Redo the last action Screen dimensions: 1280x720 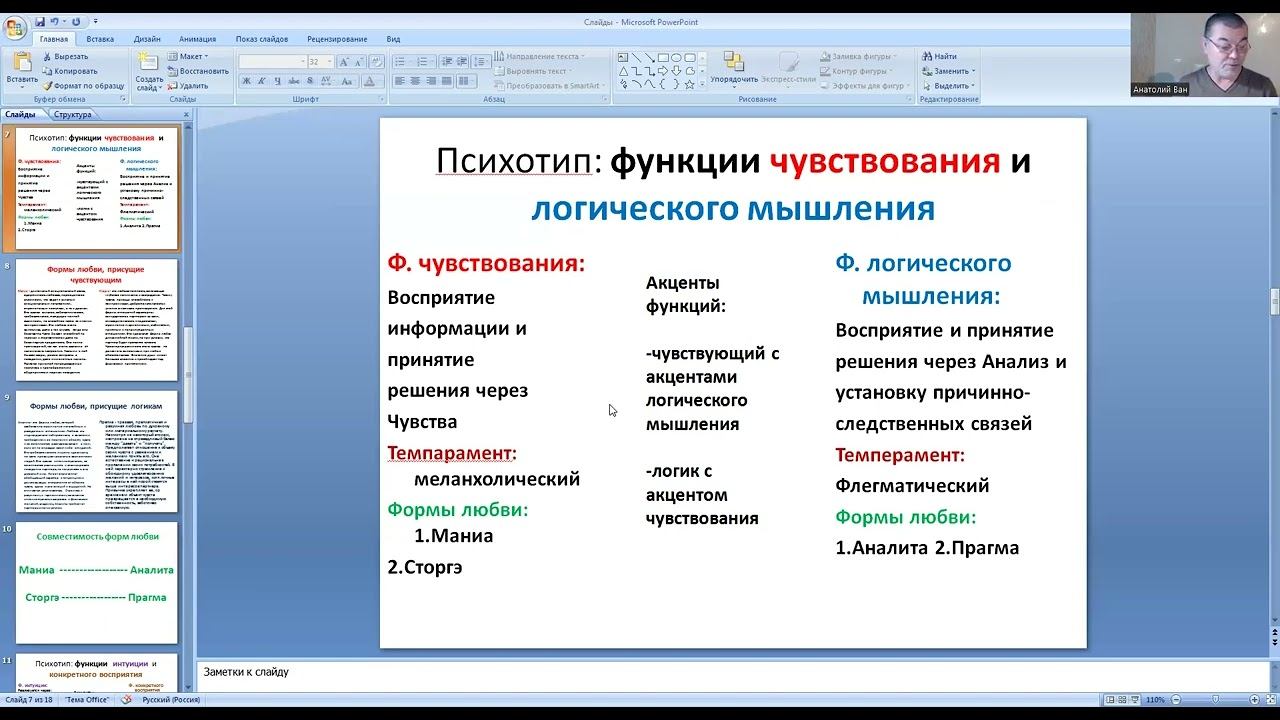pos(76,21)
